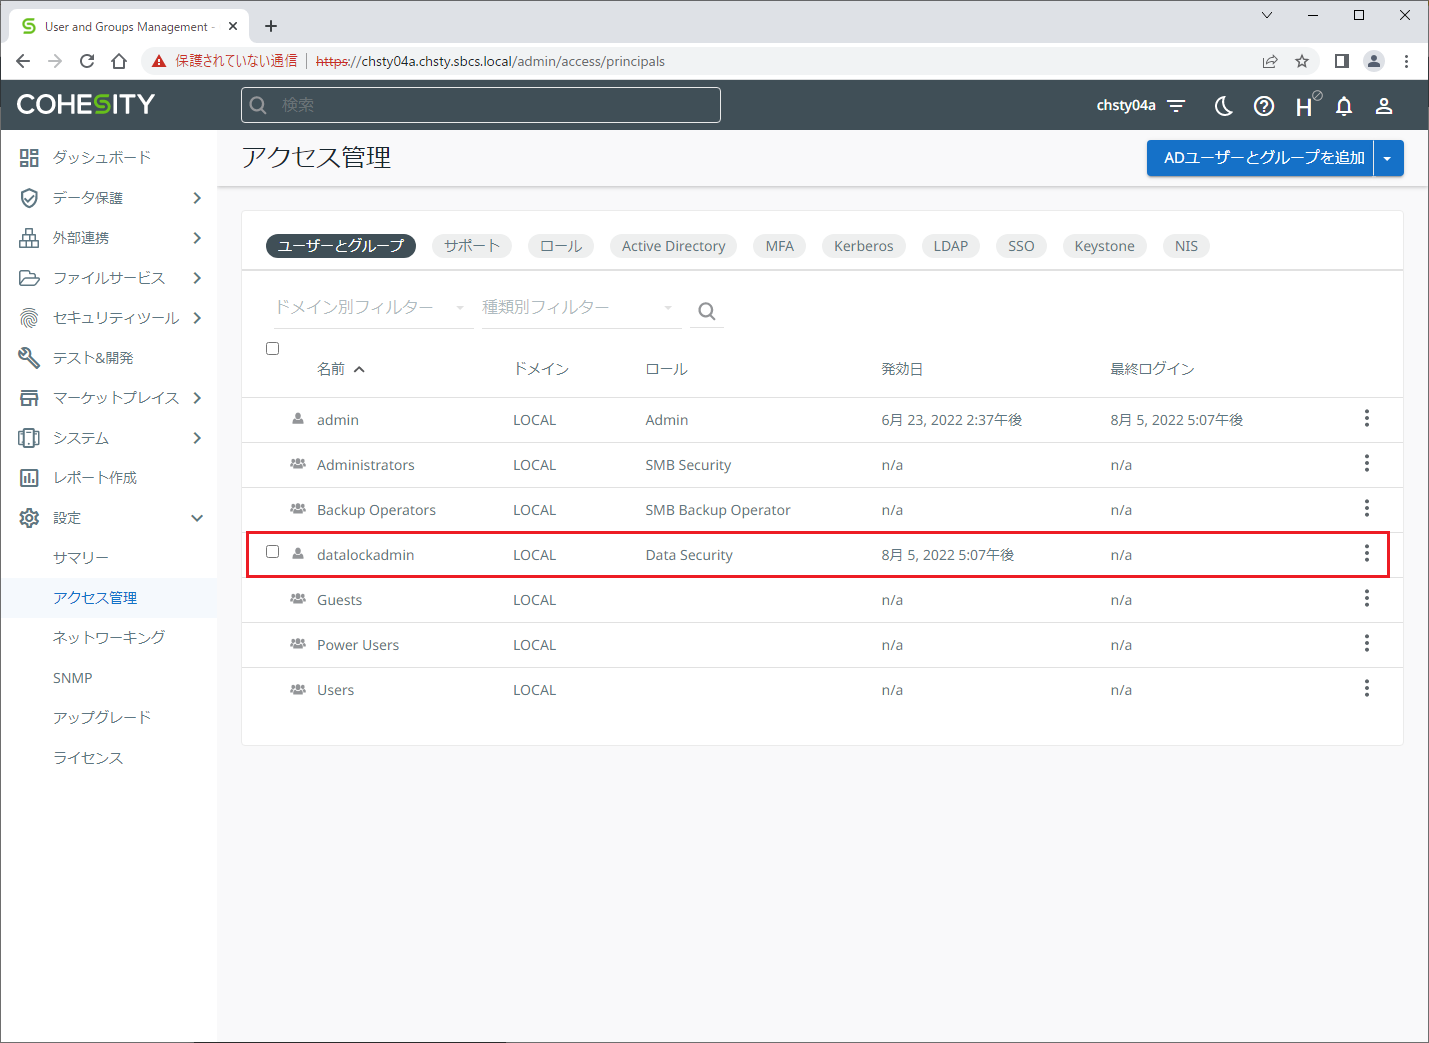The height and width of the screenshot is (1043, 1429).
Task: Reload the page in browser toolbar
Action: [x=87, y=61]
